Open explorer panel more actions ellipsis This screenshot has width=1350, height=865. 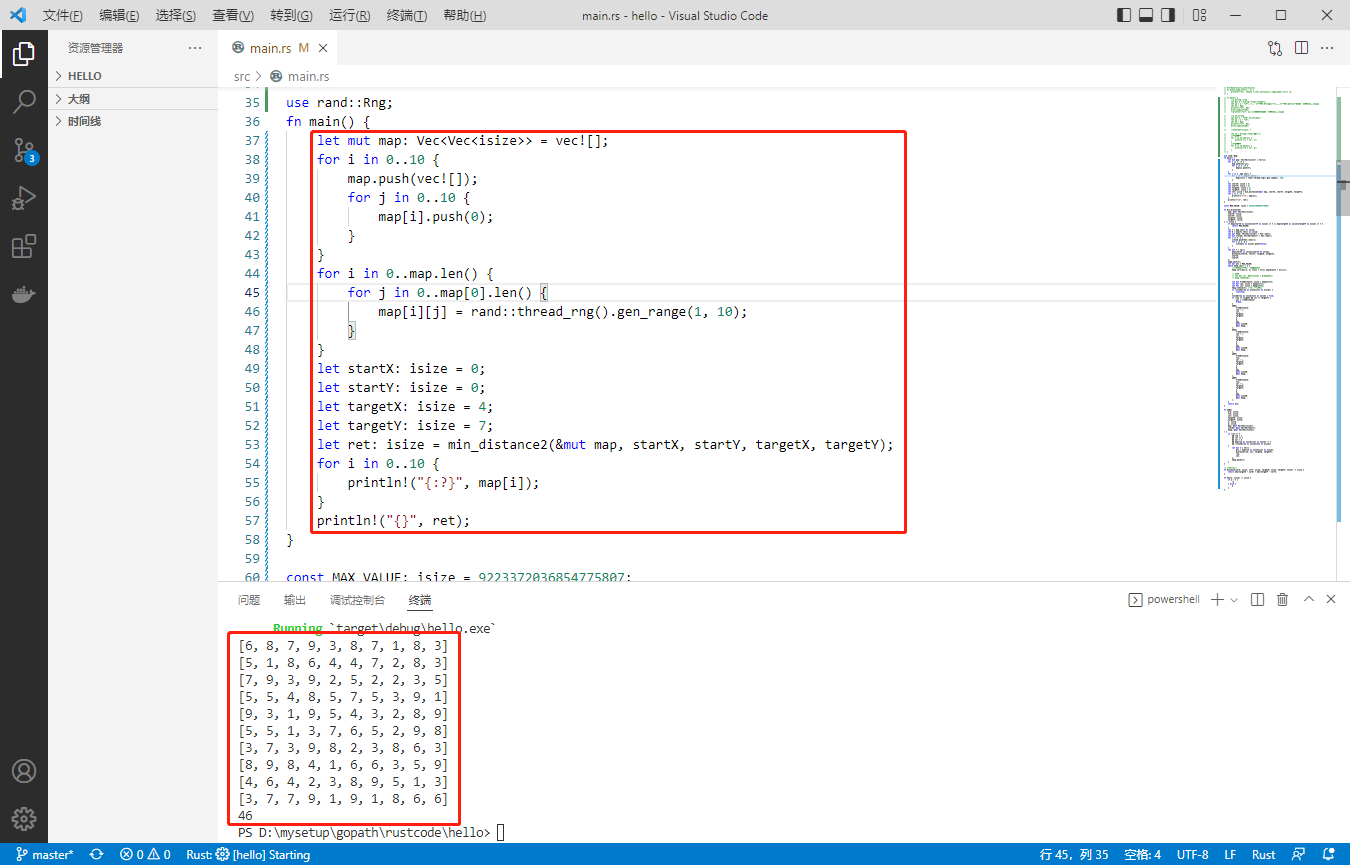(x=195, y=48)
